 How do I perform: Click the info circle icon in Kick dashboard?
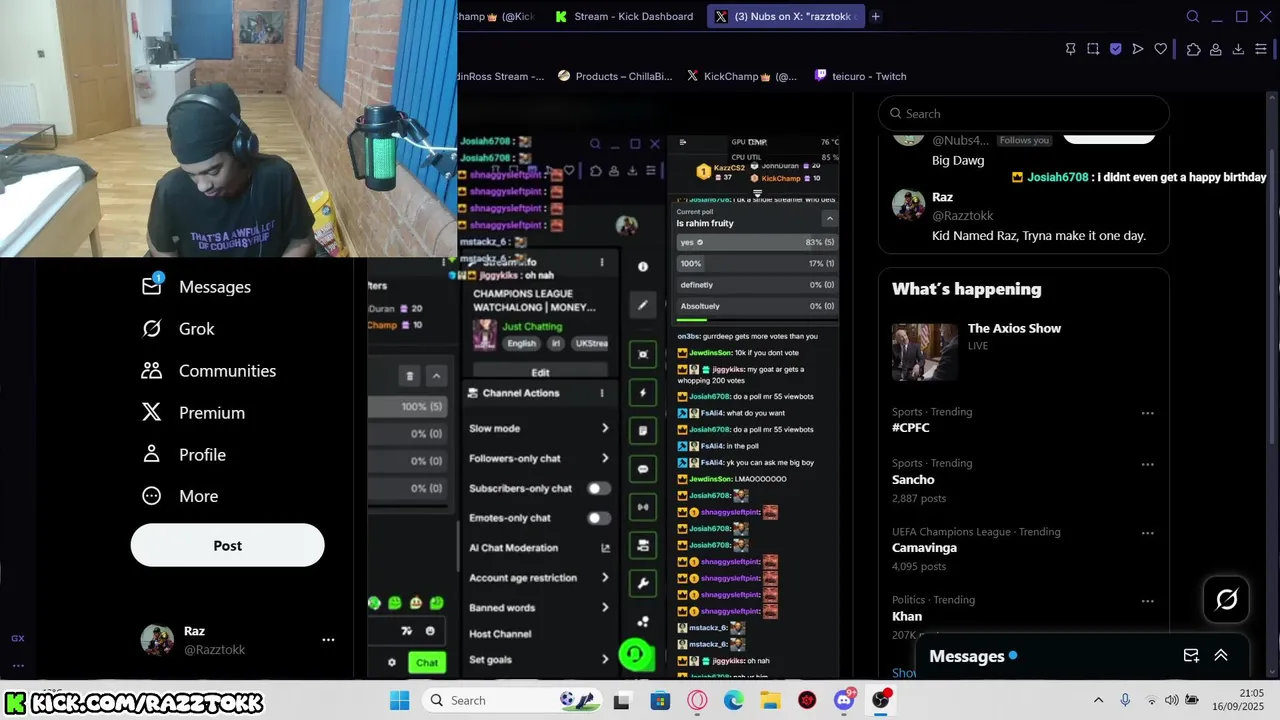pos(643,267)
